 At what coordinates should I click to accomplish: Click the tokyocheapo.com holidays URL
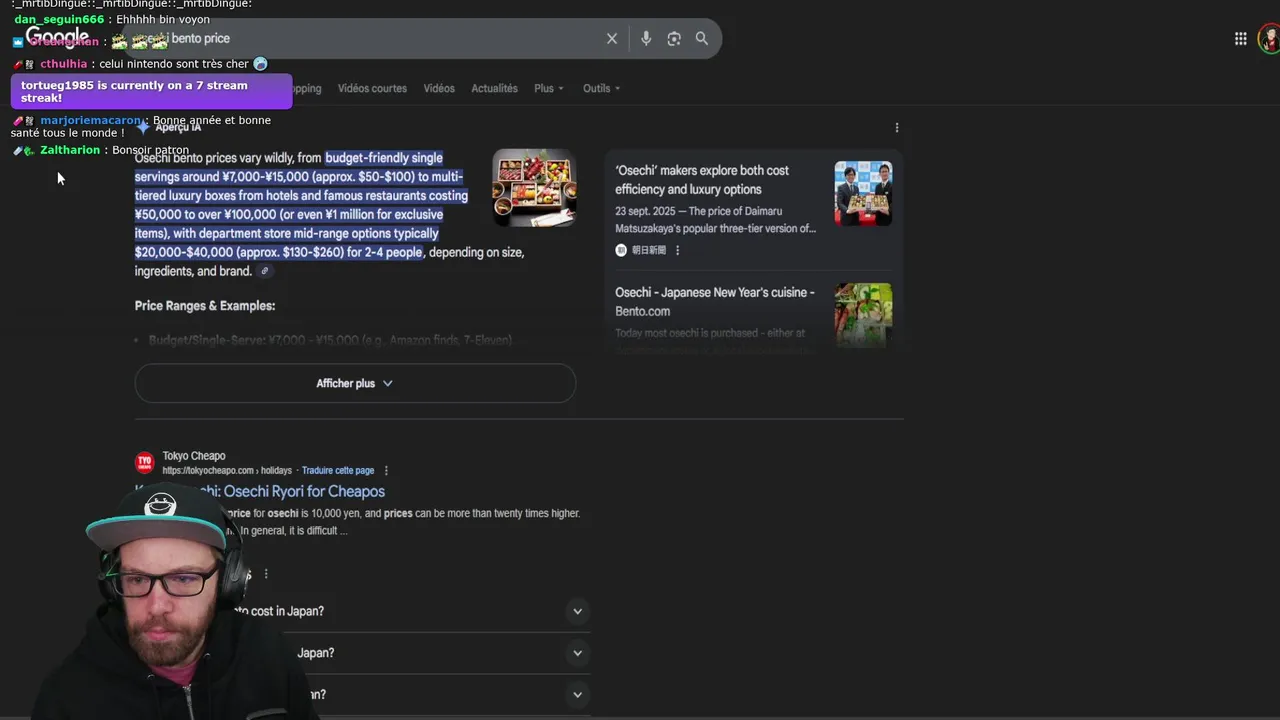point(227,470)
